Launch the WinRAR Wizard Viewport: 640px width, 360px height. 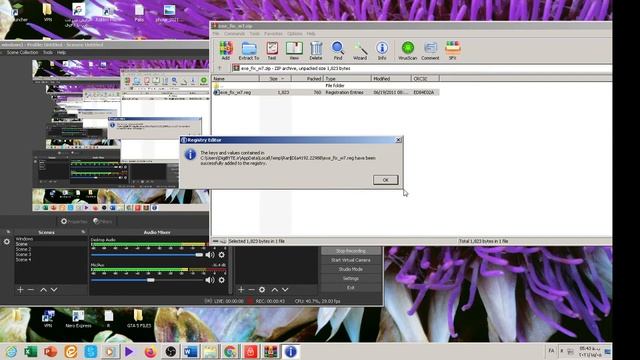360,50
